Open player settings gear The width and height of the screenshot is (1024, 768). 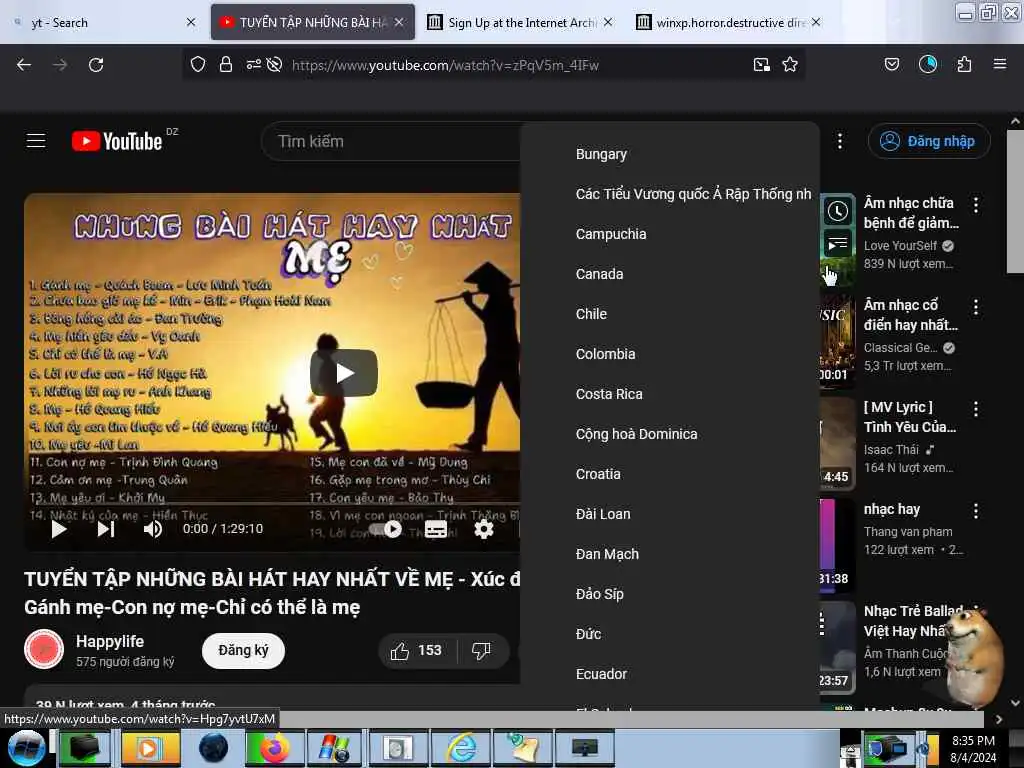pyautogui.click(x=483, y=529)
